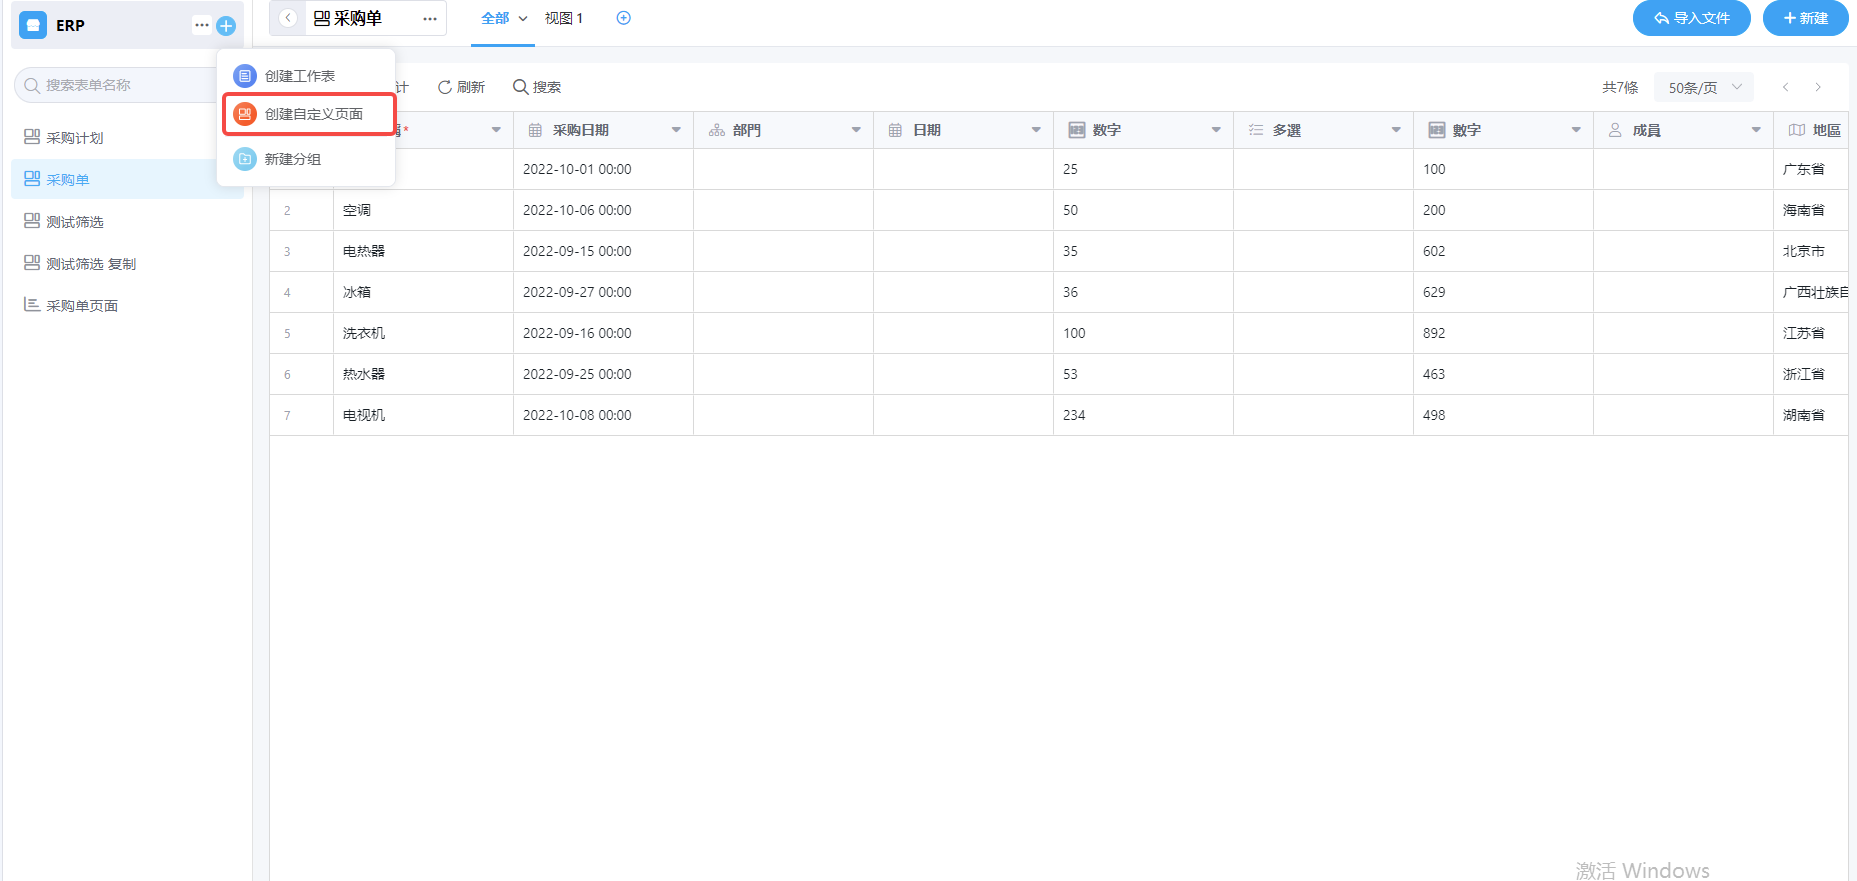Click the back arrow next to 采购单
Screen dimensions: 1857x881
click(288, 18)
